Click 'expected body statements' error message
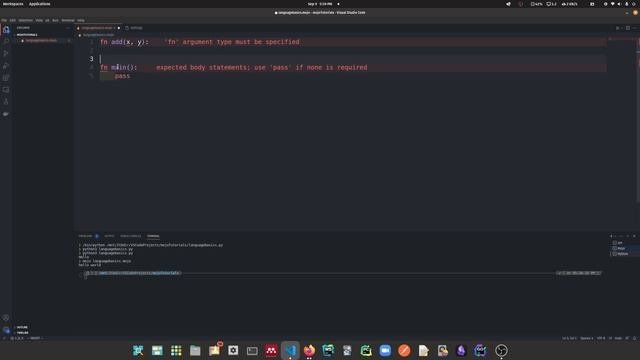640x360 pixels. click(262, 67)
